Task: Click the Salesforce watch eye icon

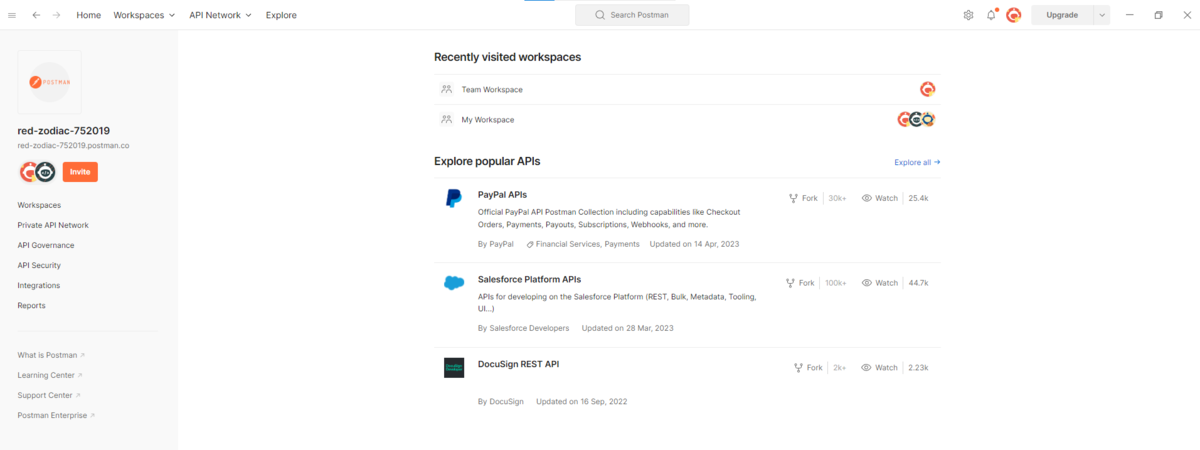Action: pyautogui.click(x=867, y=283)
